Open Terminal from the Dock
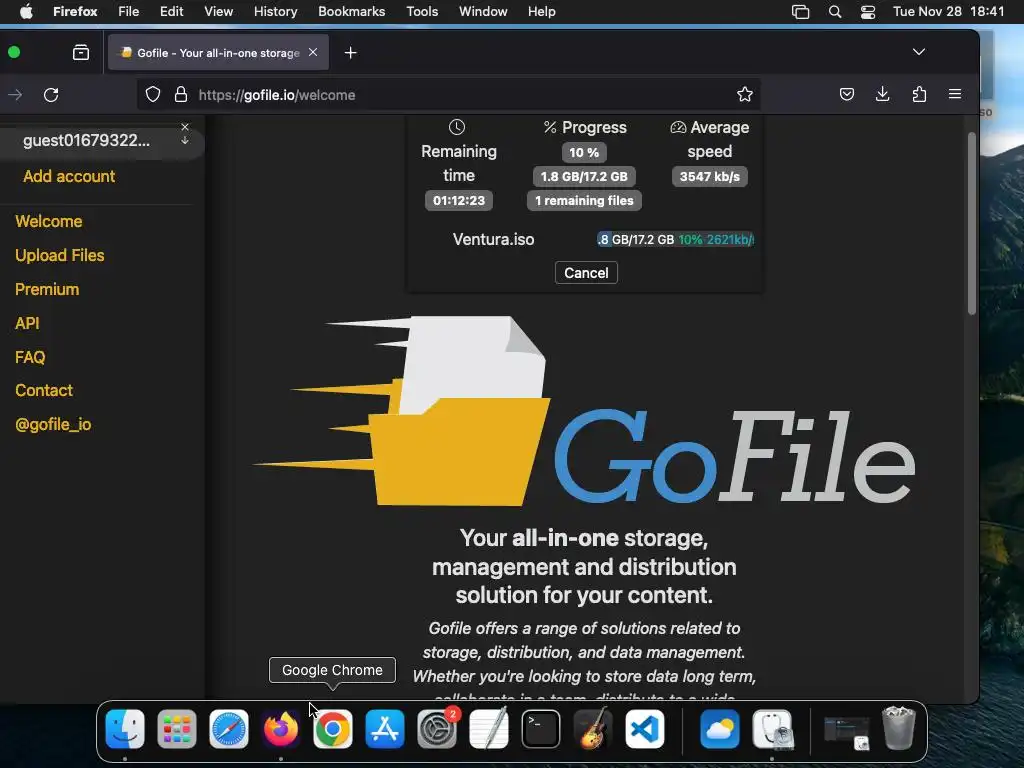The height and width of the screenshot is (768, 1024). coord(541,729)
